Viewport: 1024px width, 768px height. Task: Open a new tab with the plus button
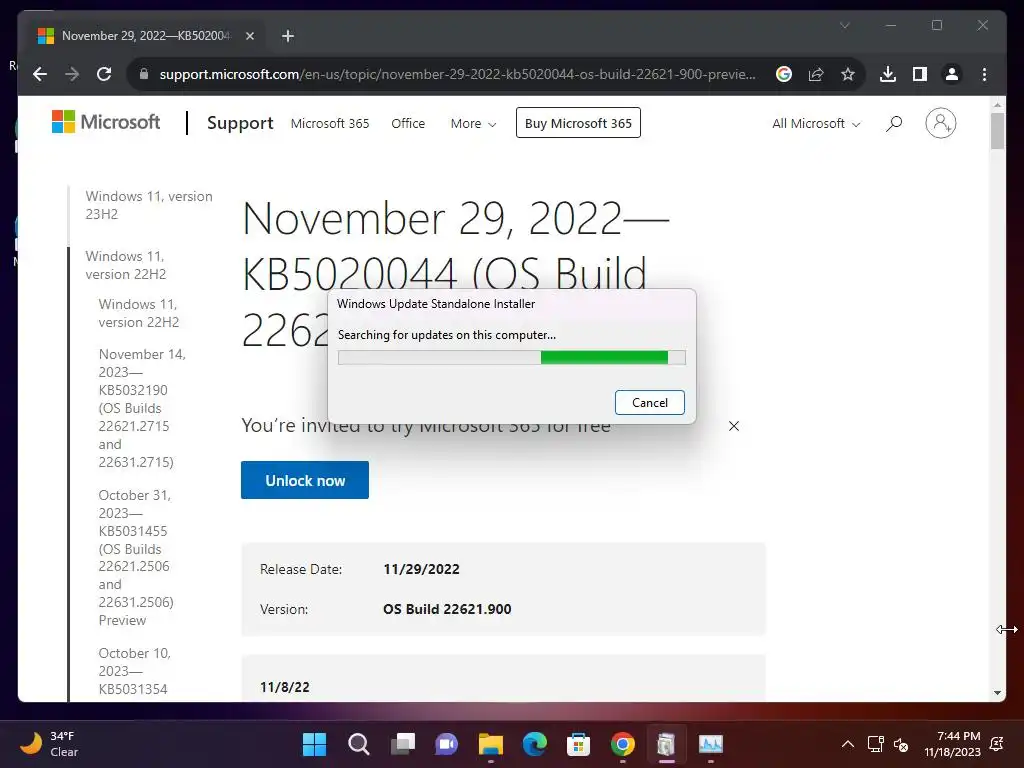287,36
